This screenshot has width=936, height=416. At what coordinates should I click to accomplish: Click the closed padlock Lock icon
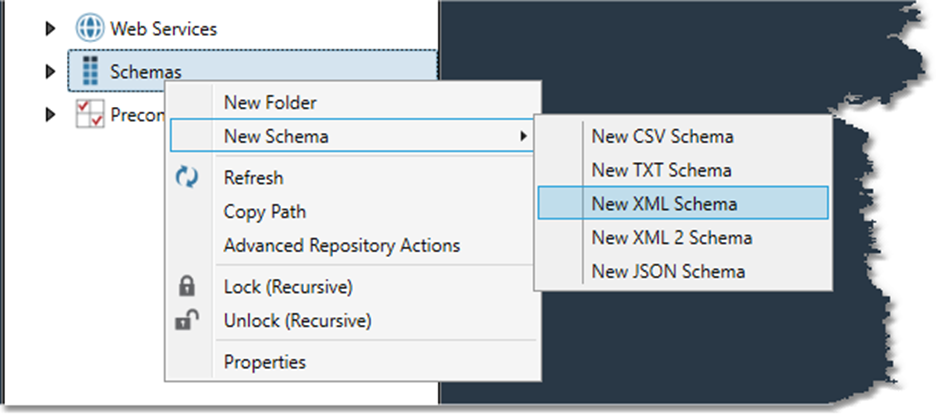(187, 287)
